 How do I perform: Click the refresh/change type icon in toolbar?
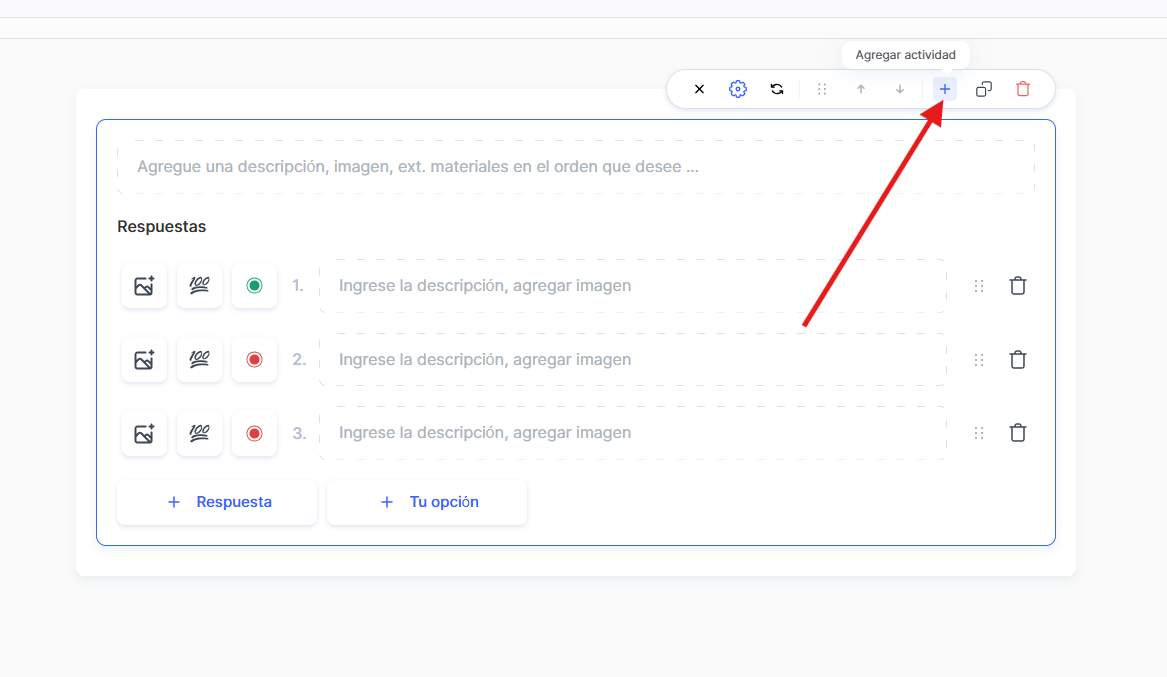(777, 89)
